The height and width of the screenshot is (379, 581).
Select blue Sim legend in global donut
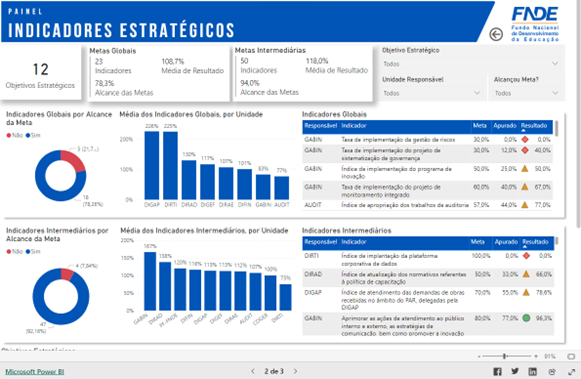click(x=33, y=136)
